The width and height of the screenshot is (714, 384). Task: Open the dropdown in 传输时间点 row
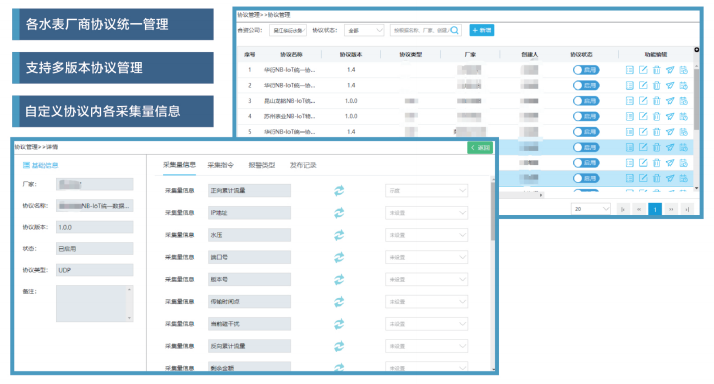pos(426,302)
